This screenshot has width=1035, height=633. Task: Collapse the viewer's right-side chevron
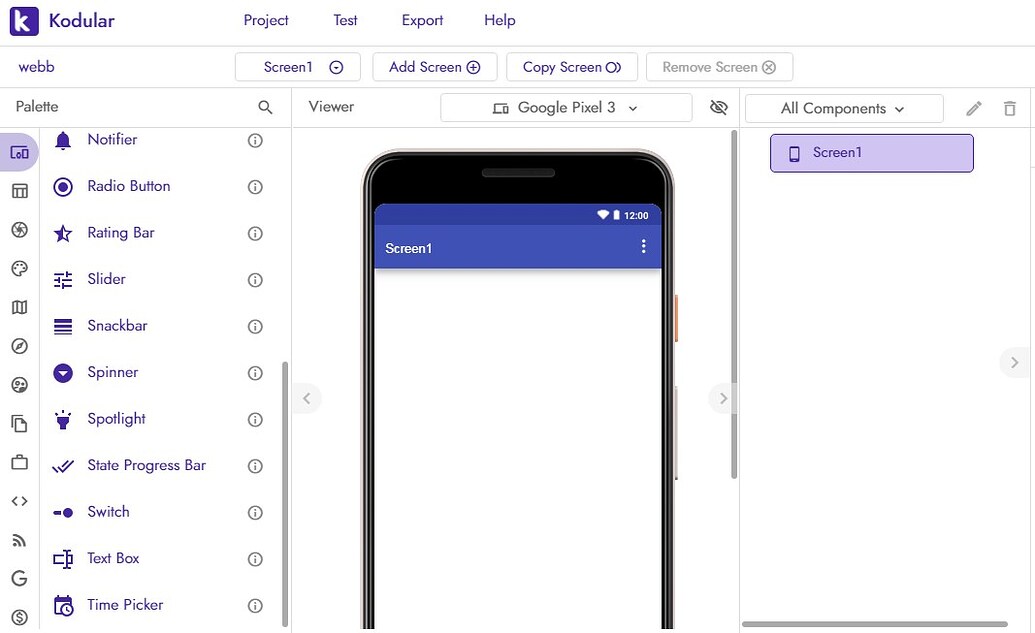click(723, 398)
